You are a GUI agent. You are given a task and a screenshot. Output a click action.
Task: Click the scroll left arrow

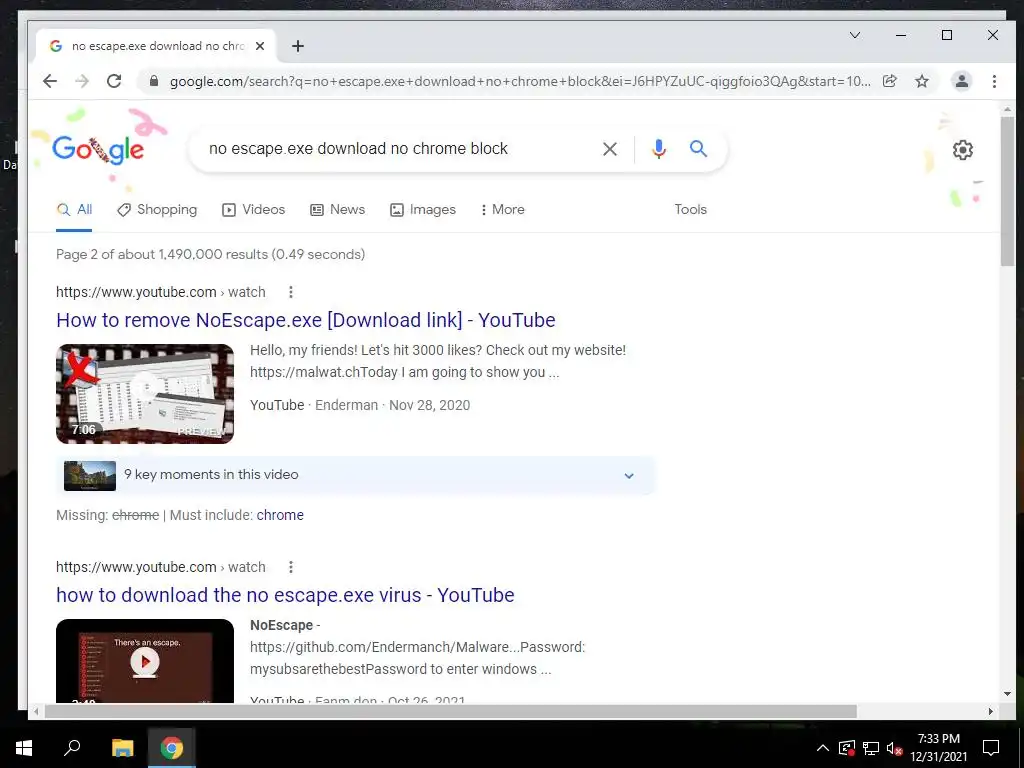point(36,711)
